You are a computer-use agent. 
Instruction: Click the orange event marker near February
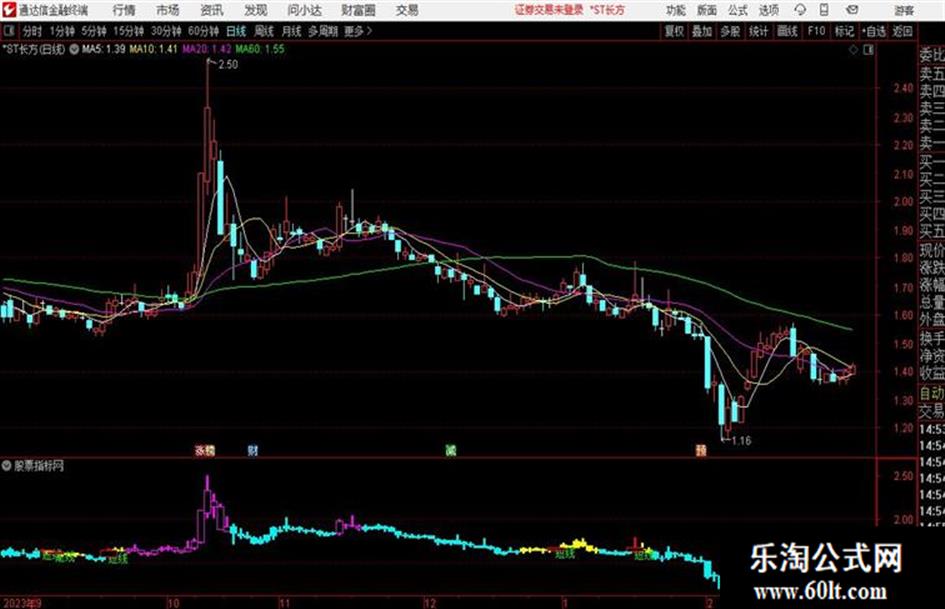(x=701, y=450)
